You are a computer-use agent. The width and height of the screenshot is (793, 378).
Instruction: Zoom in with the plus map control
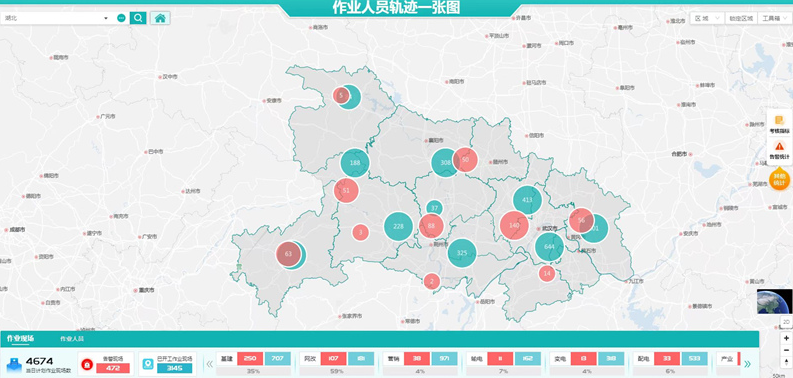click(786, 338)
